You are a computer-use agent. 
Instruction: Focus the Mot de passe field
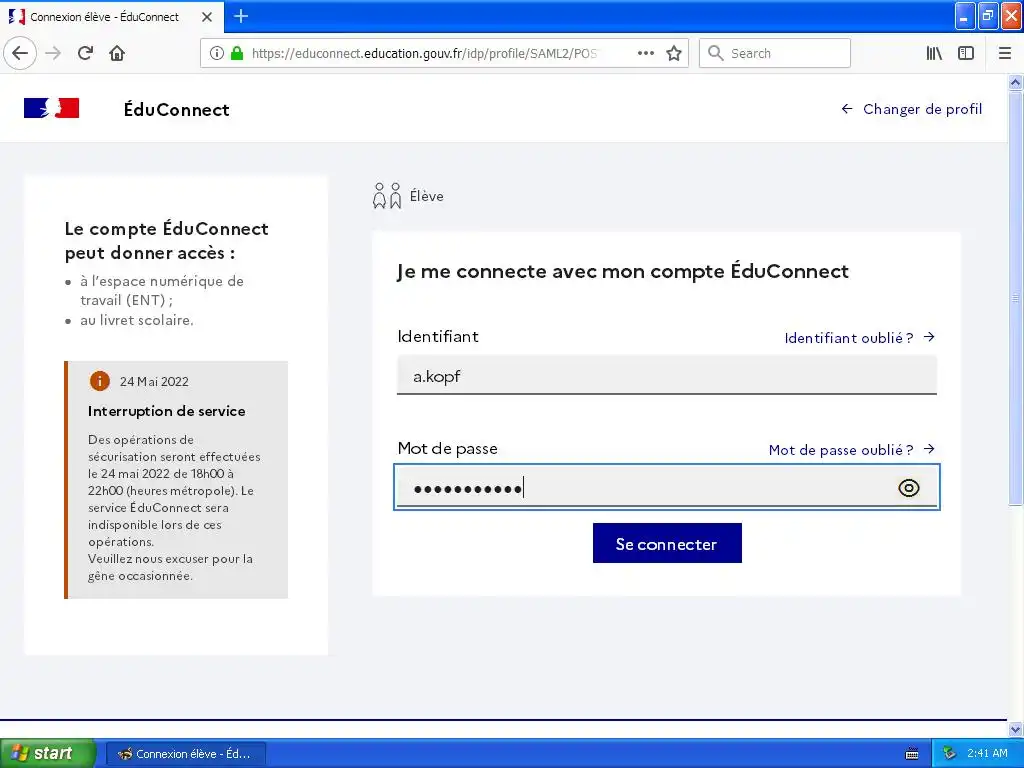pos(667,487)
